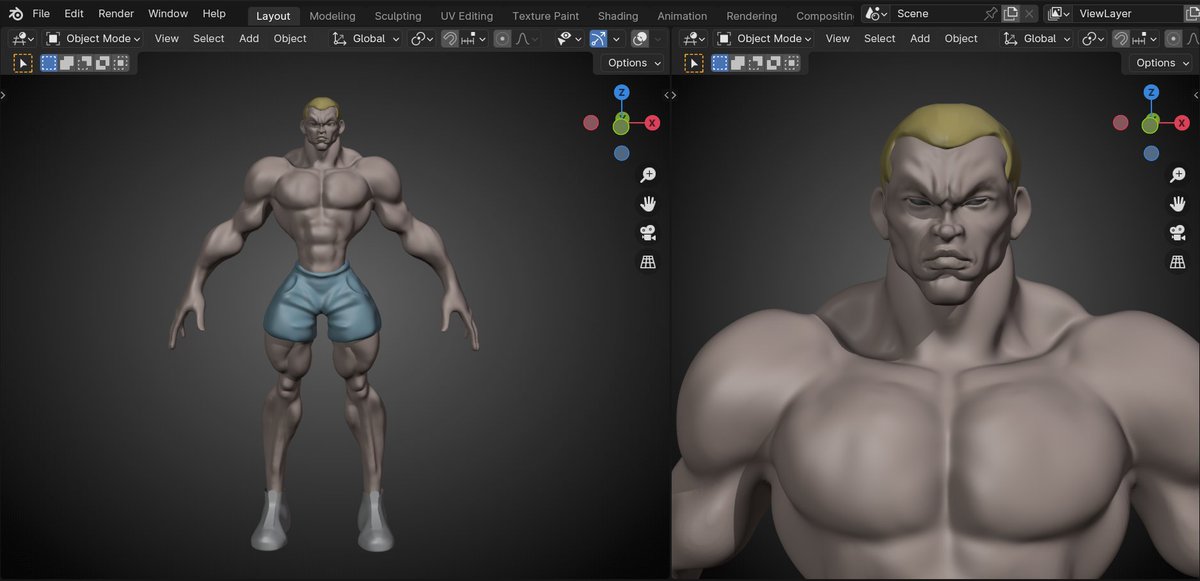Toggle Show Gizmo button in left viewport
1200x581 pixels.
click(598, 39)
